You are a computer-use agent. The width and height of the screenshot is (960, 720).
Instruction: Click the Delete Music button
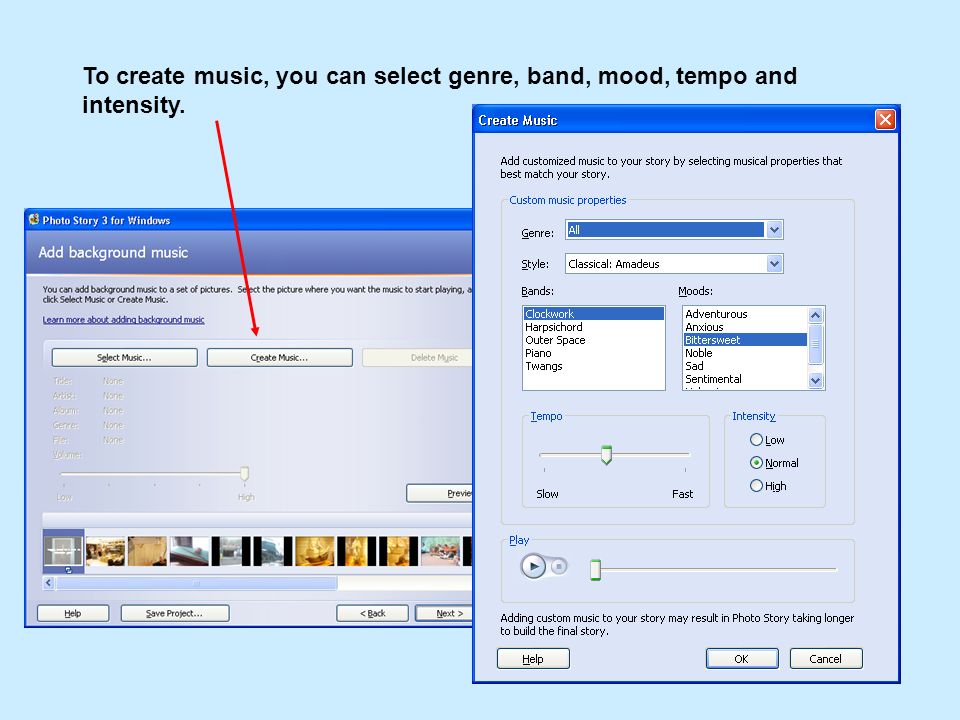click(418, 358)
